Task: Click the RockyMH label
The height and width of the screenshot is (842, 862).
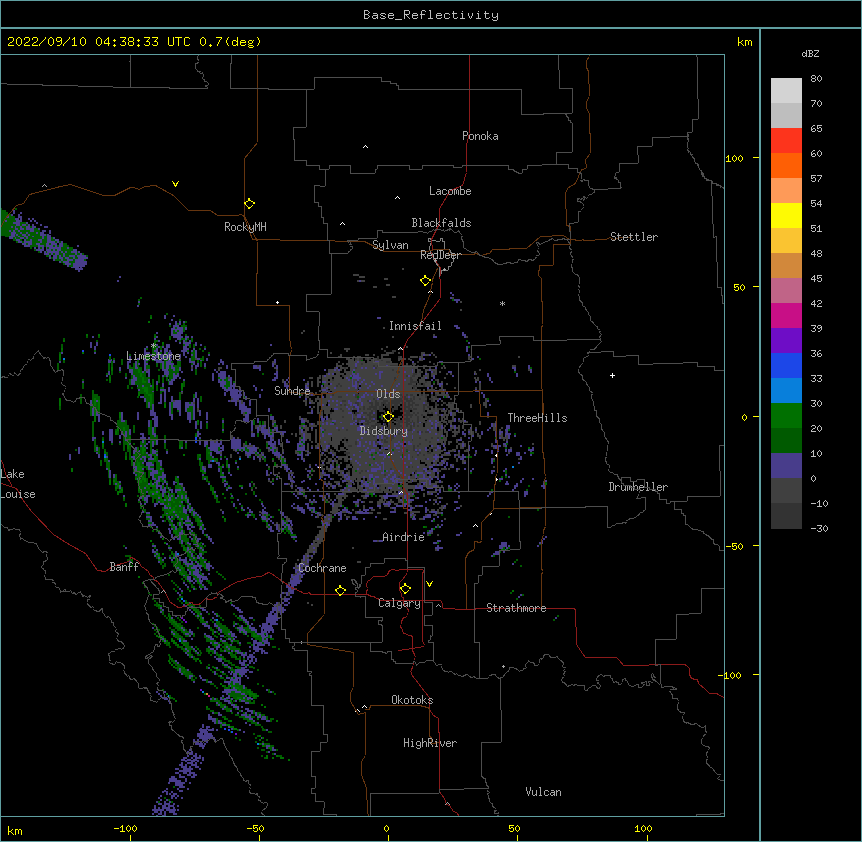Action: point(245,227)
